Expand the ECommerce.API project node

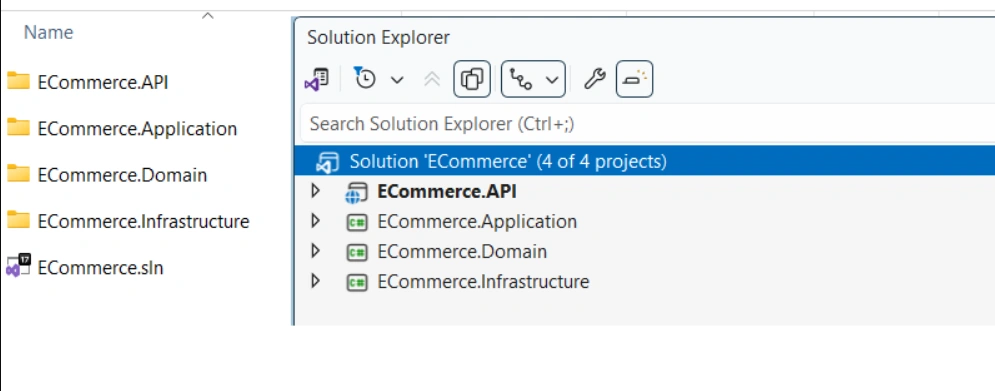coord(315,191)
